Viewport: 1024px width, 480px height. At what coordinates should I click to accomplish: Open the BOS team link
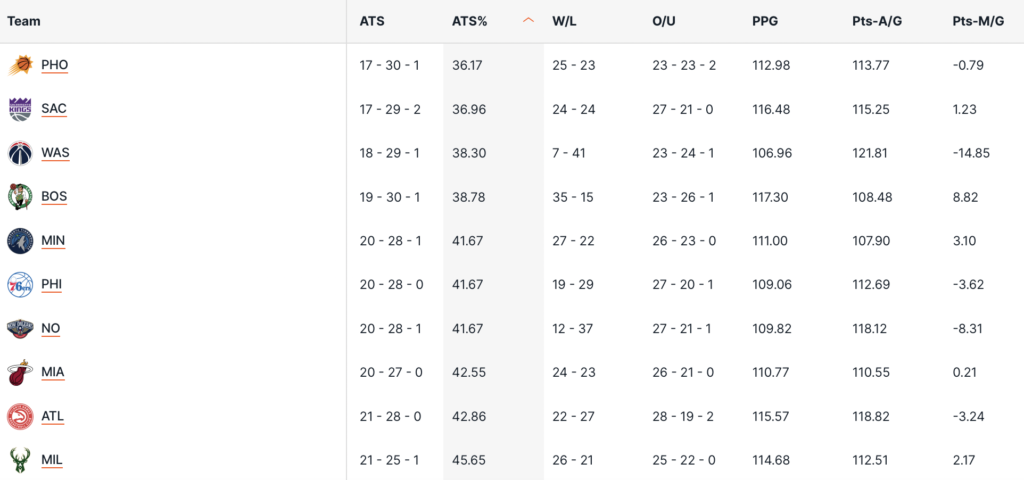54,197
